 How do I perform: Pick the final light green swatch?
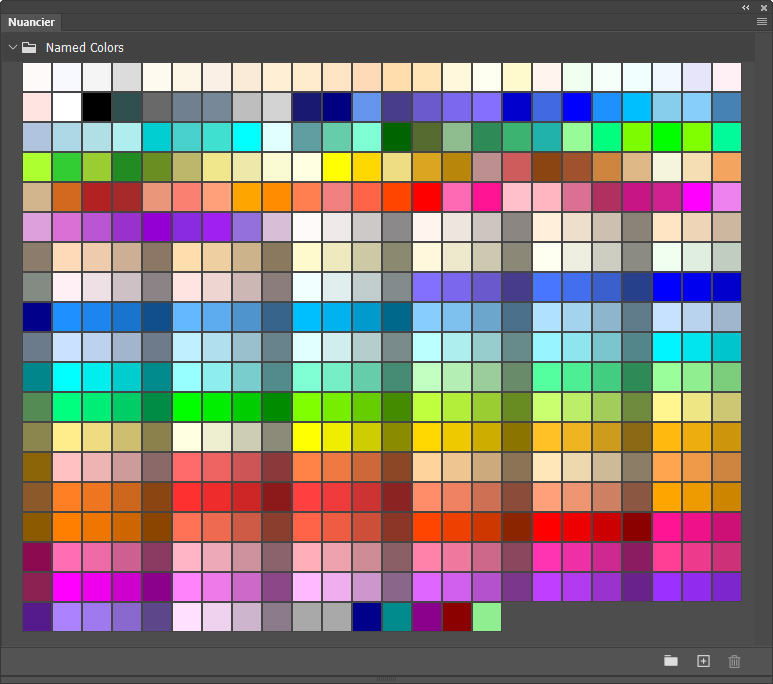tap(487, 617)
